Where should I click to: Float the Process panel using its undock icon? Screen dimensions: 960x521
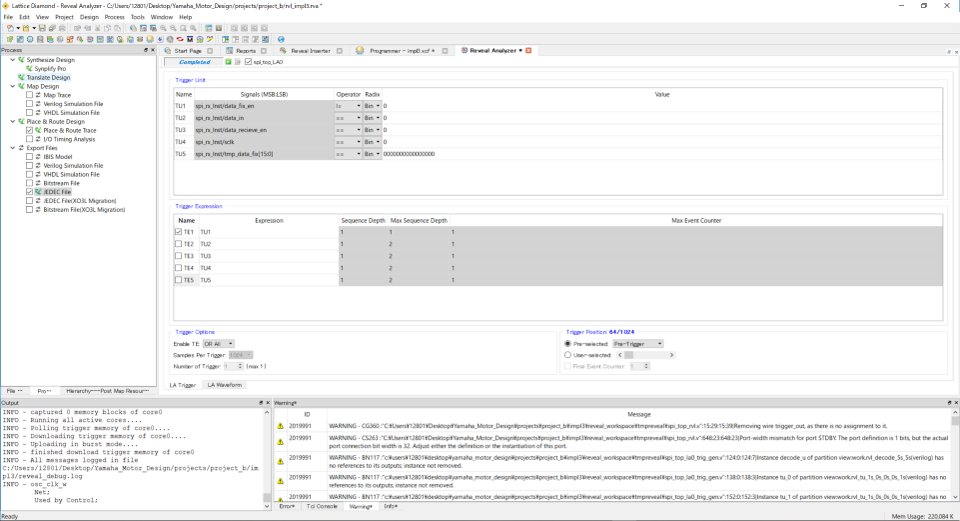146,50
